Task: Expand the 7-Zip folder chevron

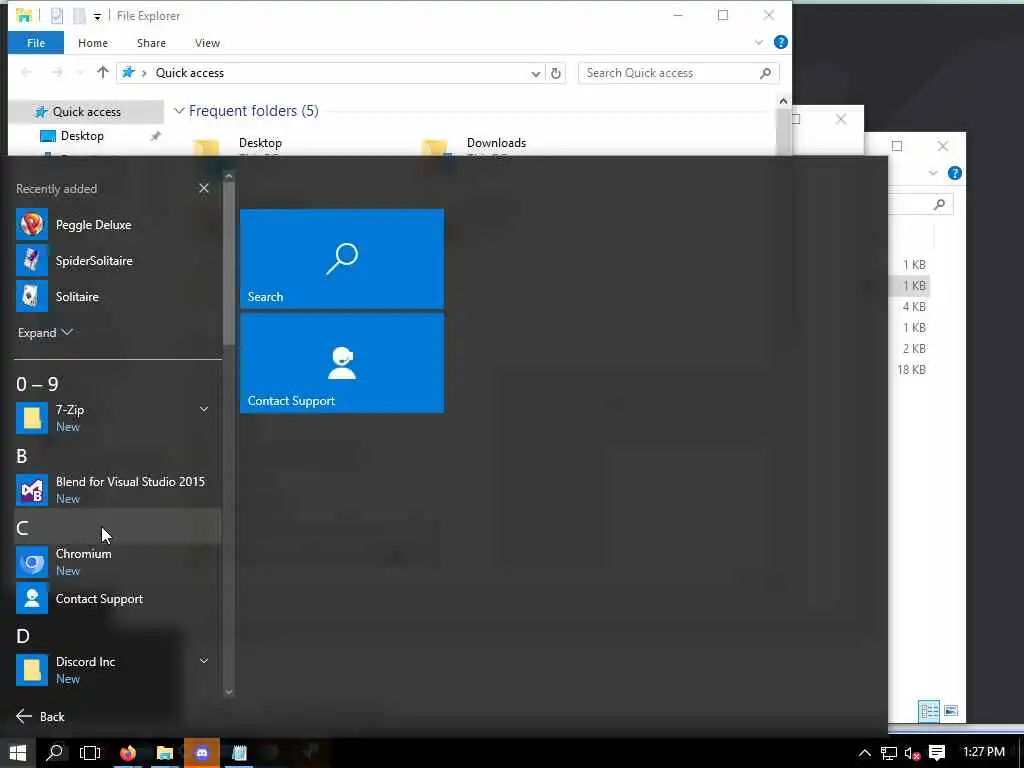Action: [204, 409]
